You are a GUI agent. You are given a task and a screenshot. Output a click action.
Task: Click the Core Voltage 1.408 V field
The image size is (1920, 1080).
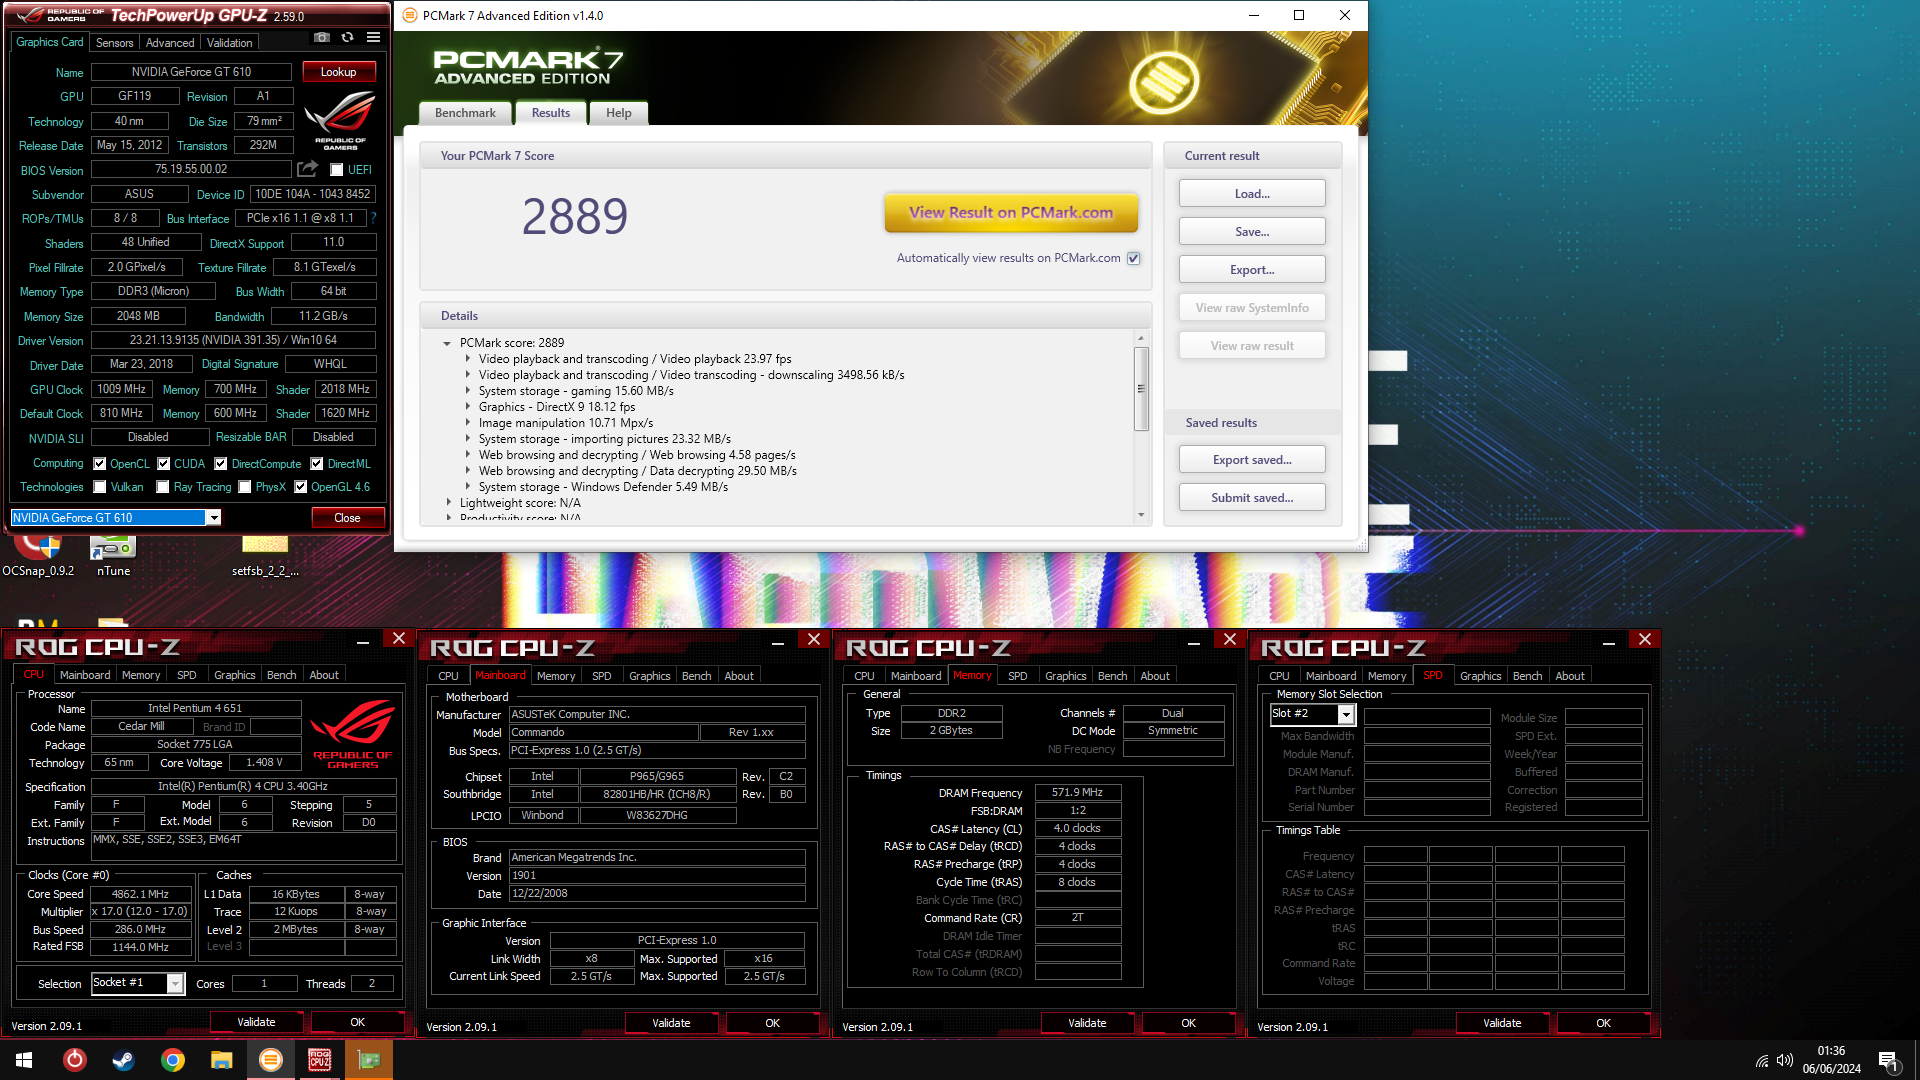click(x=265, y=763)
